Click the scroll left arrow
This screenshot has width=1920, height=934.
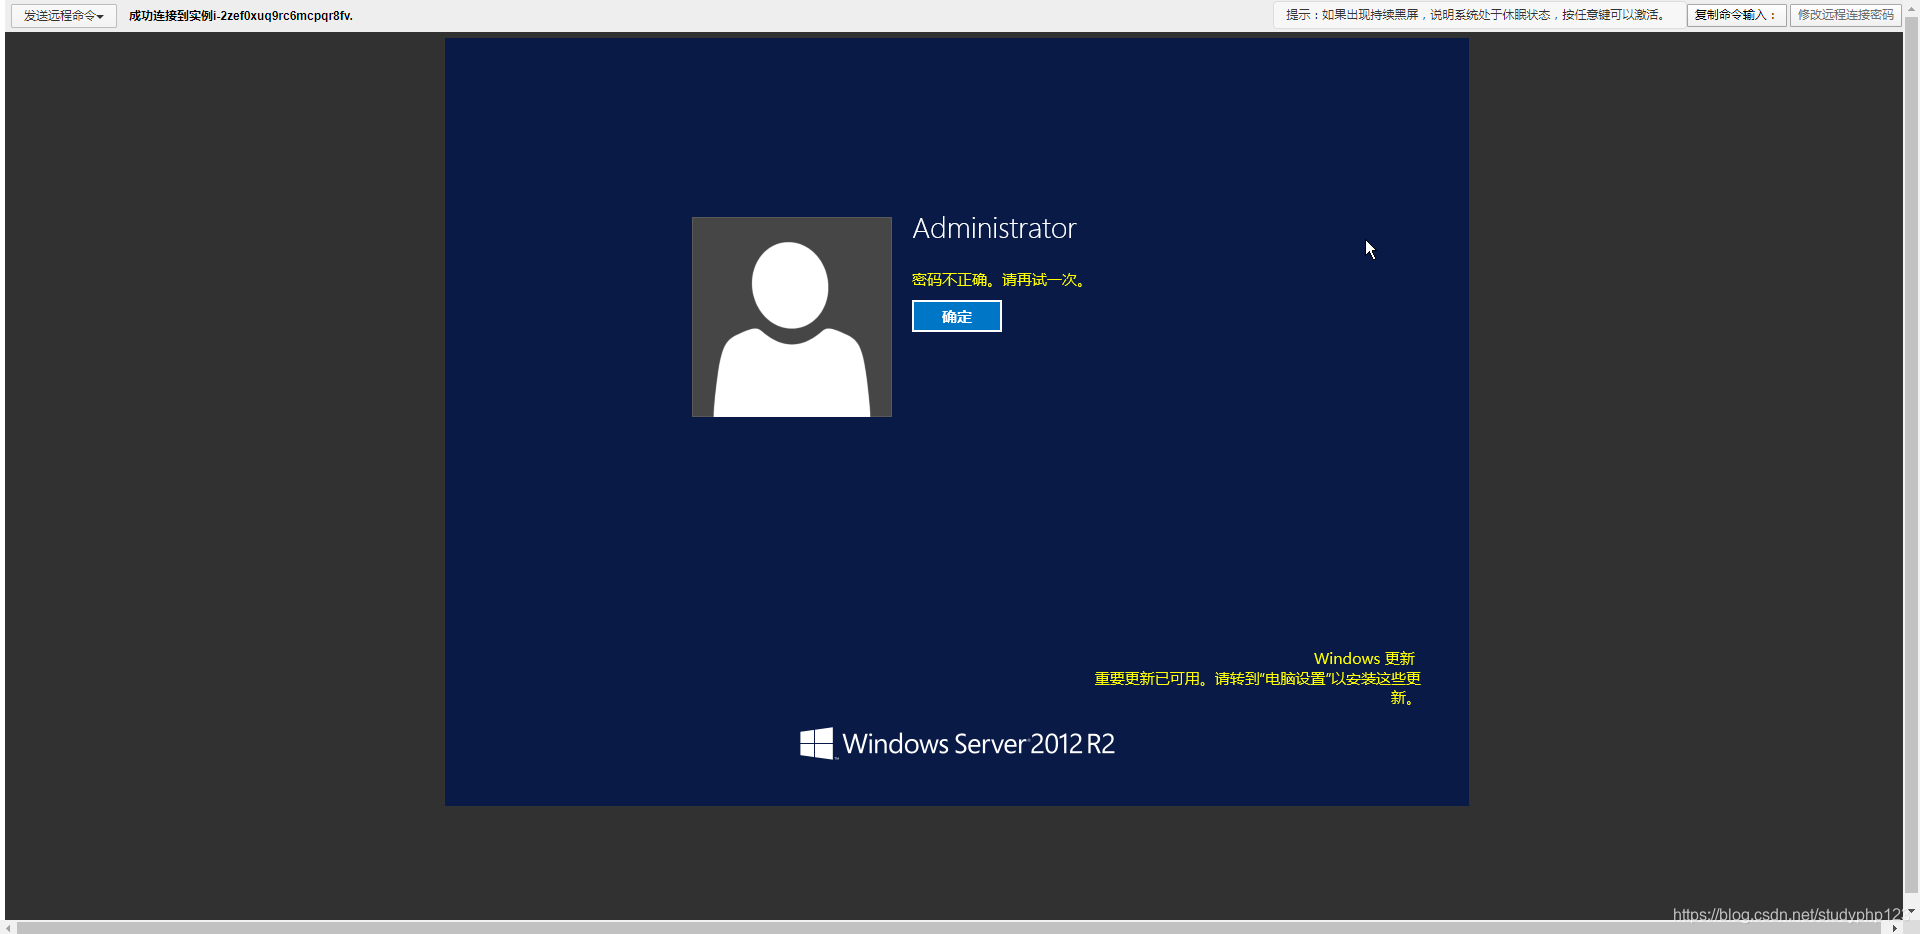click(9, 927)
